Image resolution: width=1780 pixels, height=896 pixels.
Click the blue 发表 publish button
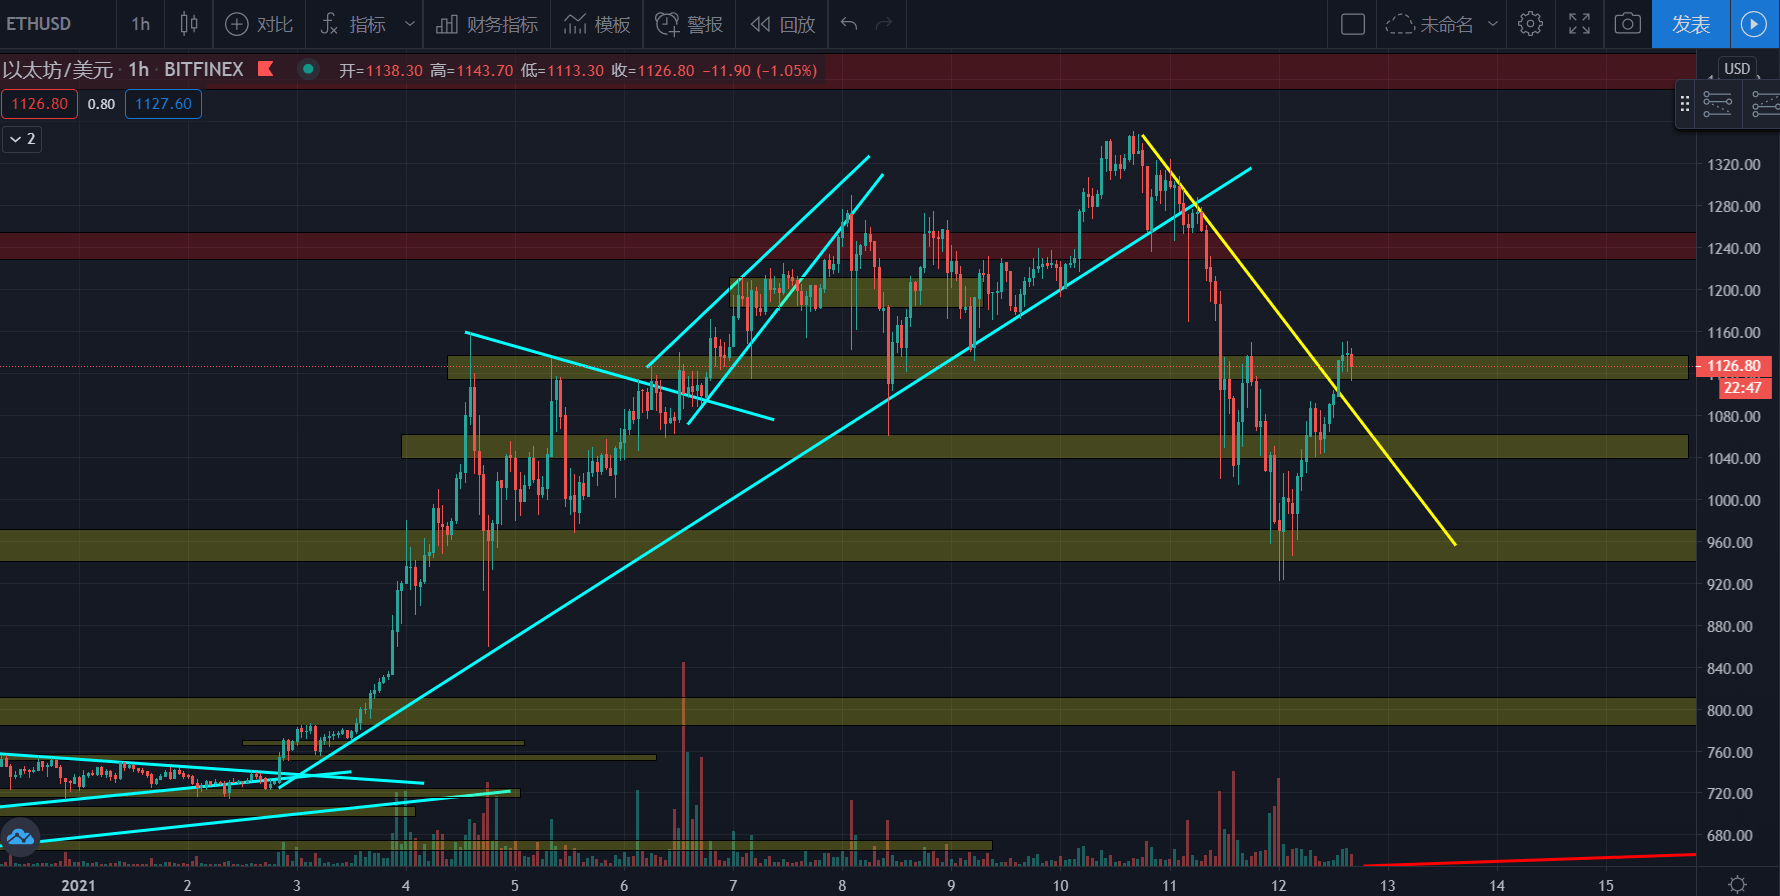(x=1690, y=24)
